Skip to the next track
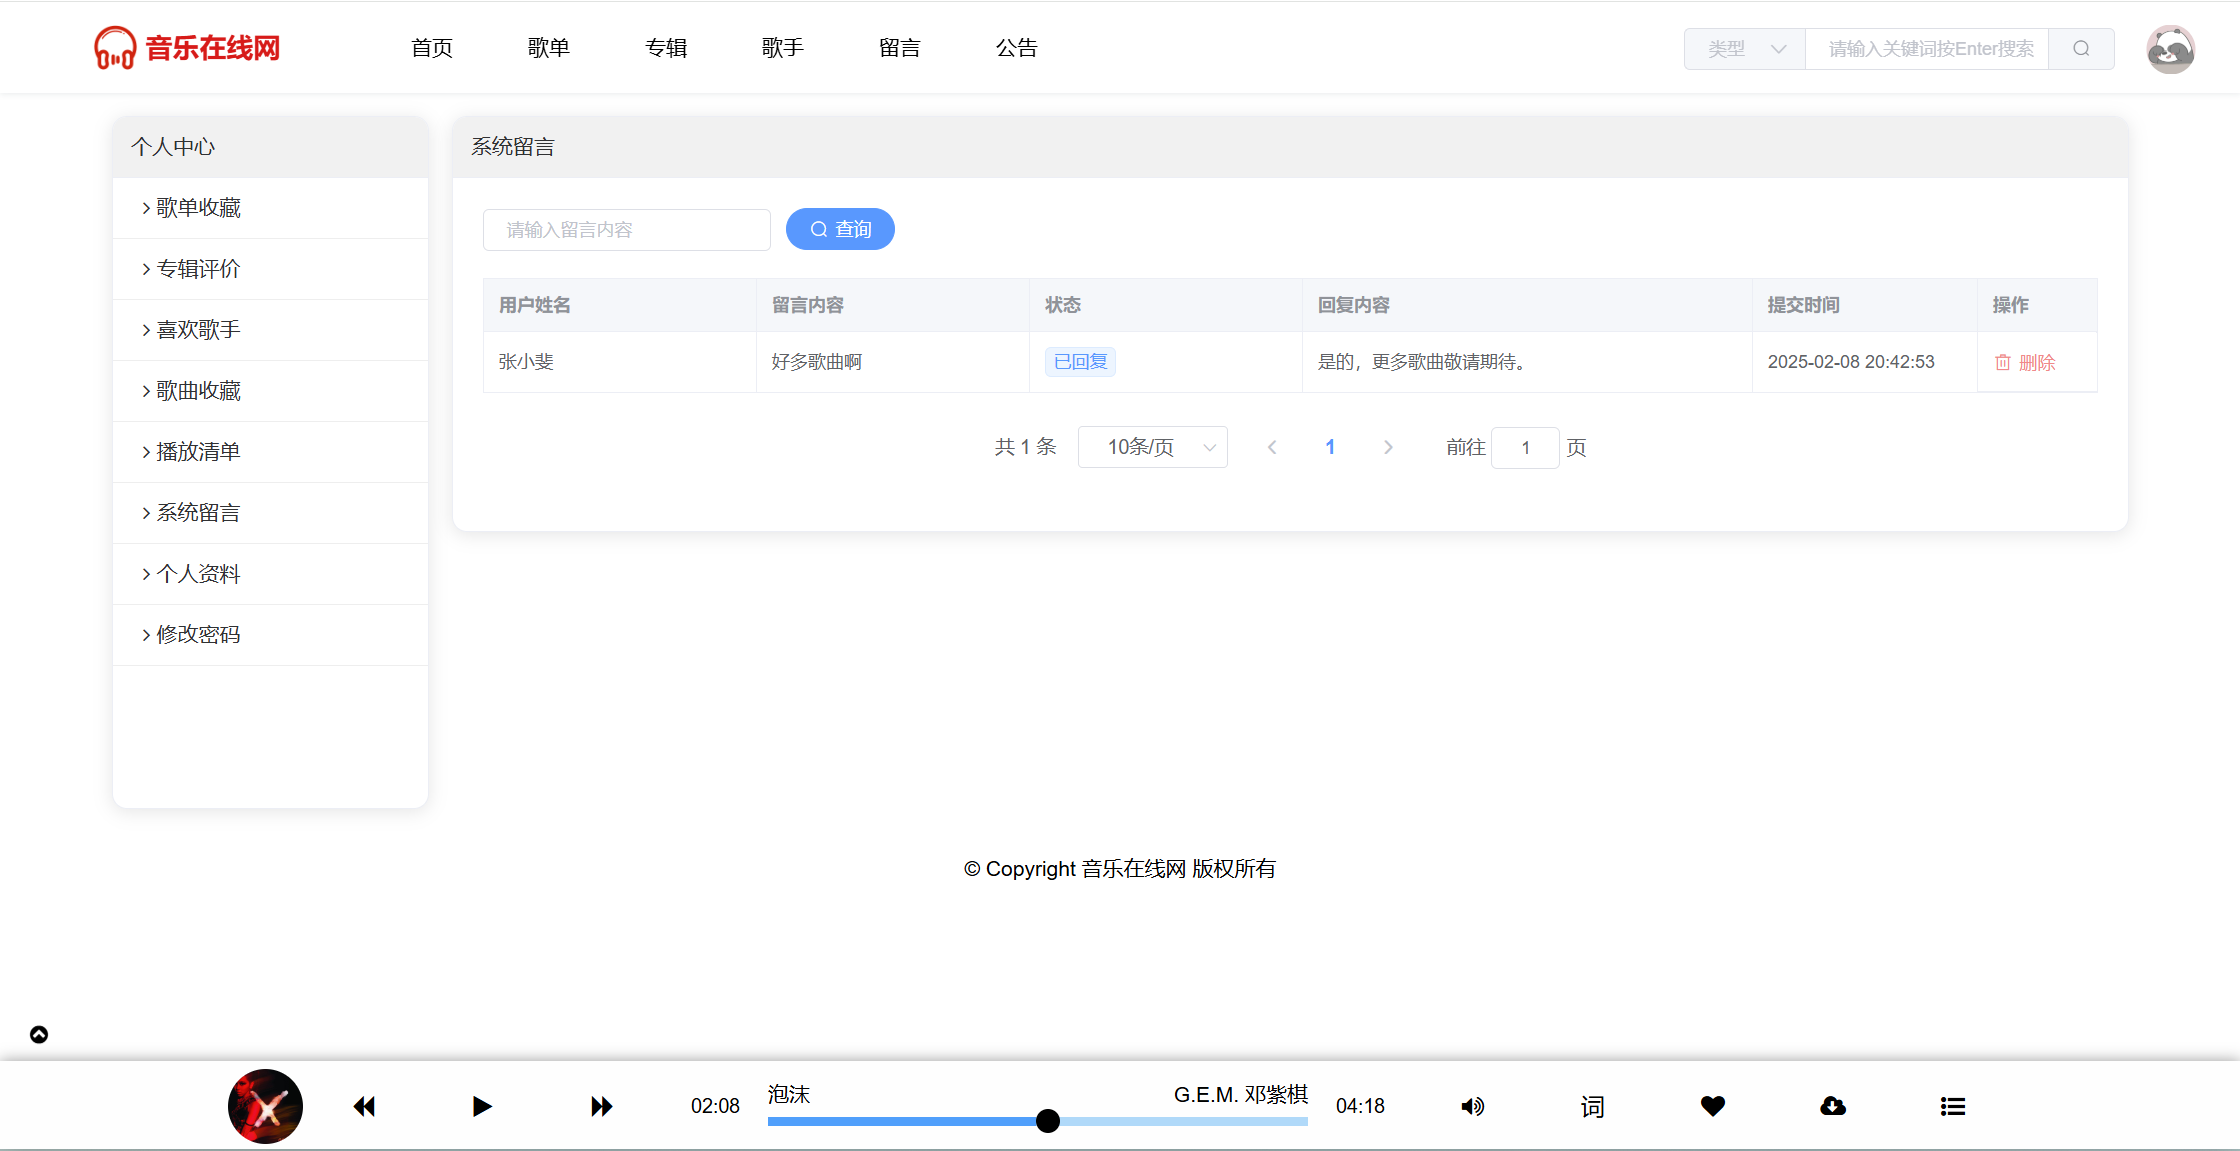 601,1106
